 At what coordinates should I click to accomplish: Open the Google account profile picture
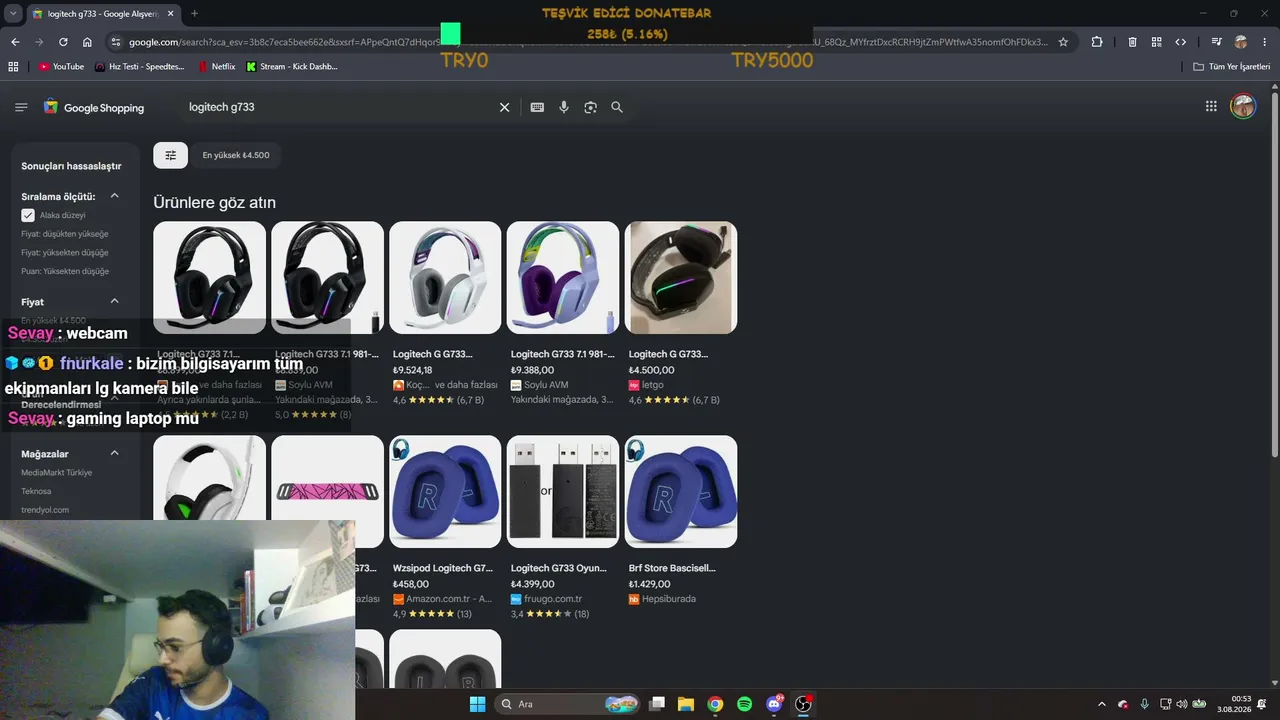(1243, 106)
